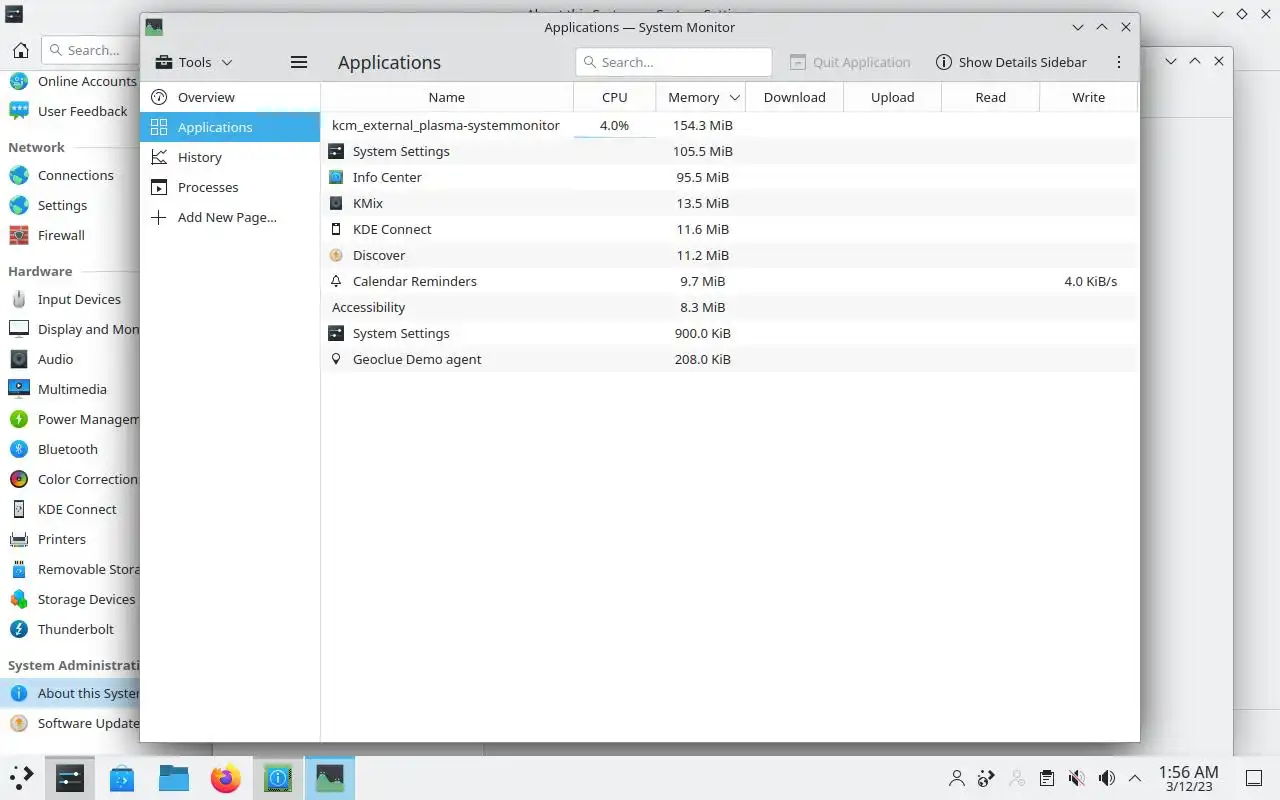
Task: Click the KMix app icon in list
Action: (336, 203)
